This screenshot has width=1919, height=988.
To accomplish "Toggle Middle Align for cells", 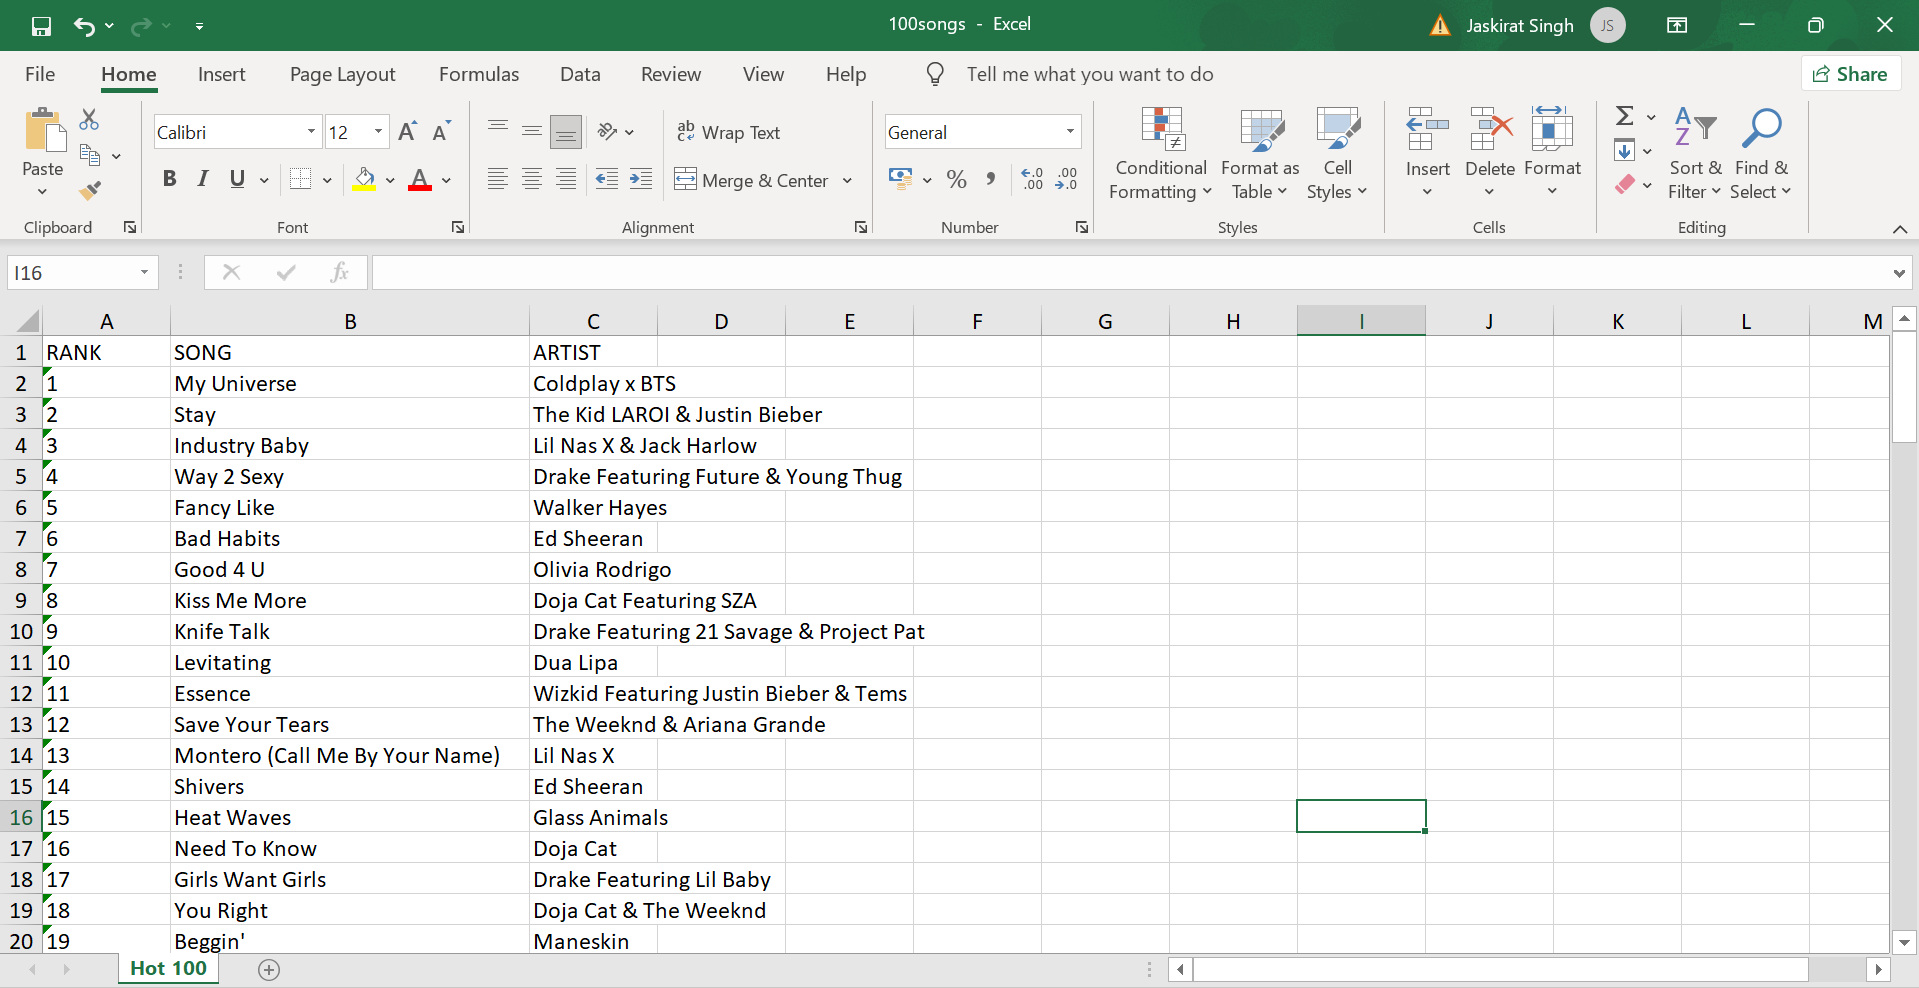I will [x=532, y=131].
